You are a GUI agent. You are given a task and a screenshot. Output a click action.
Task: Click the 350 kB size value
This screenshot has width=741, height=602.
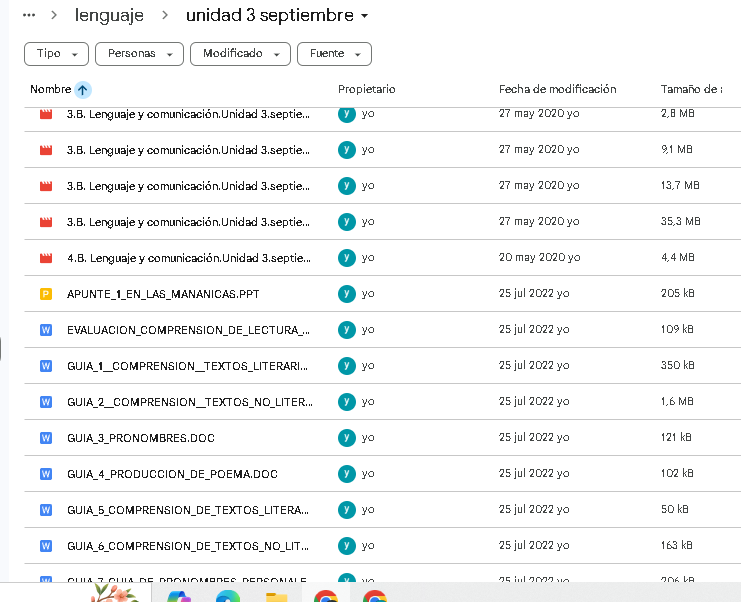click(677, 365)
